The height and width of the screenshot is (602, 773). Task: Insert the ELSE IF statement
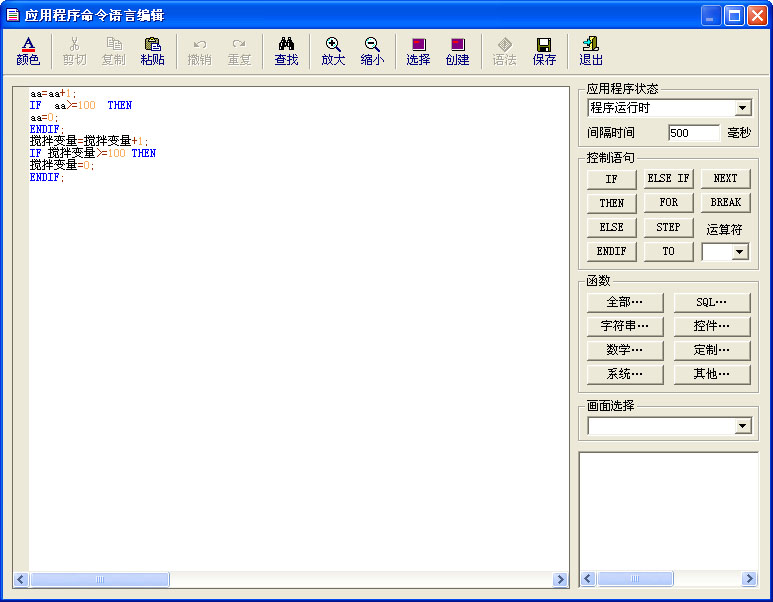(668, 178)
